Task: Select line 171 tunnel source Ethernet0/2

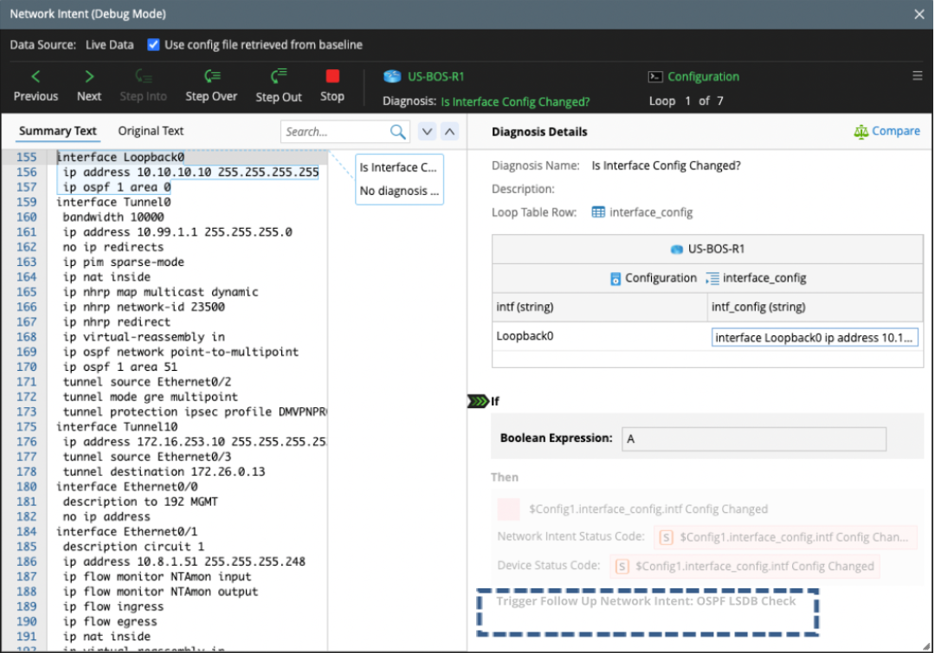Action: coord(147,382)
